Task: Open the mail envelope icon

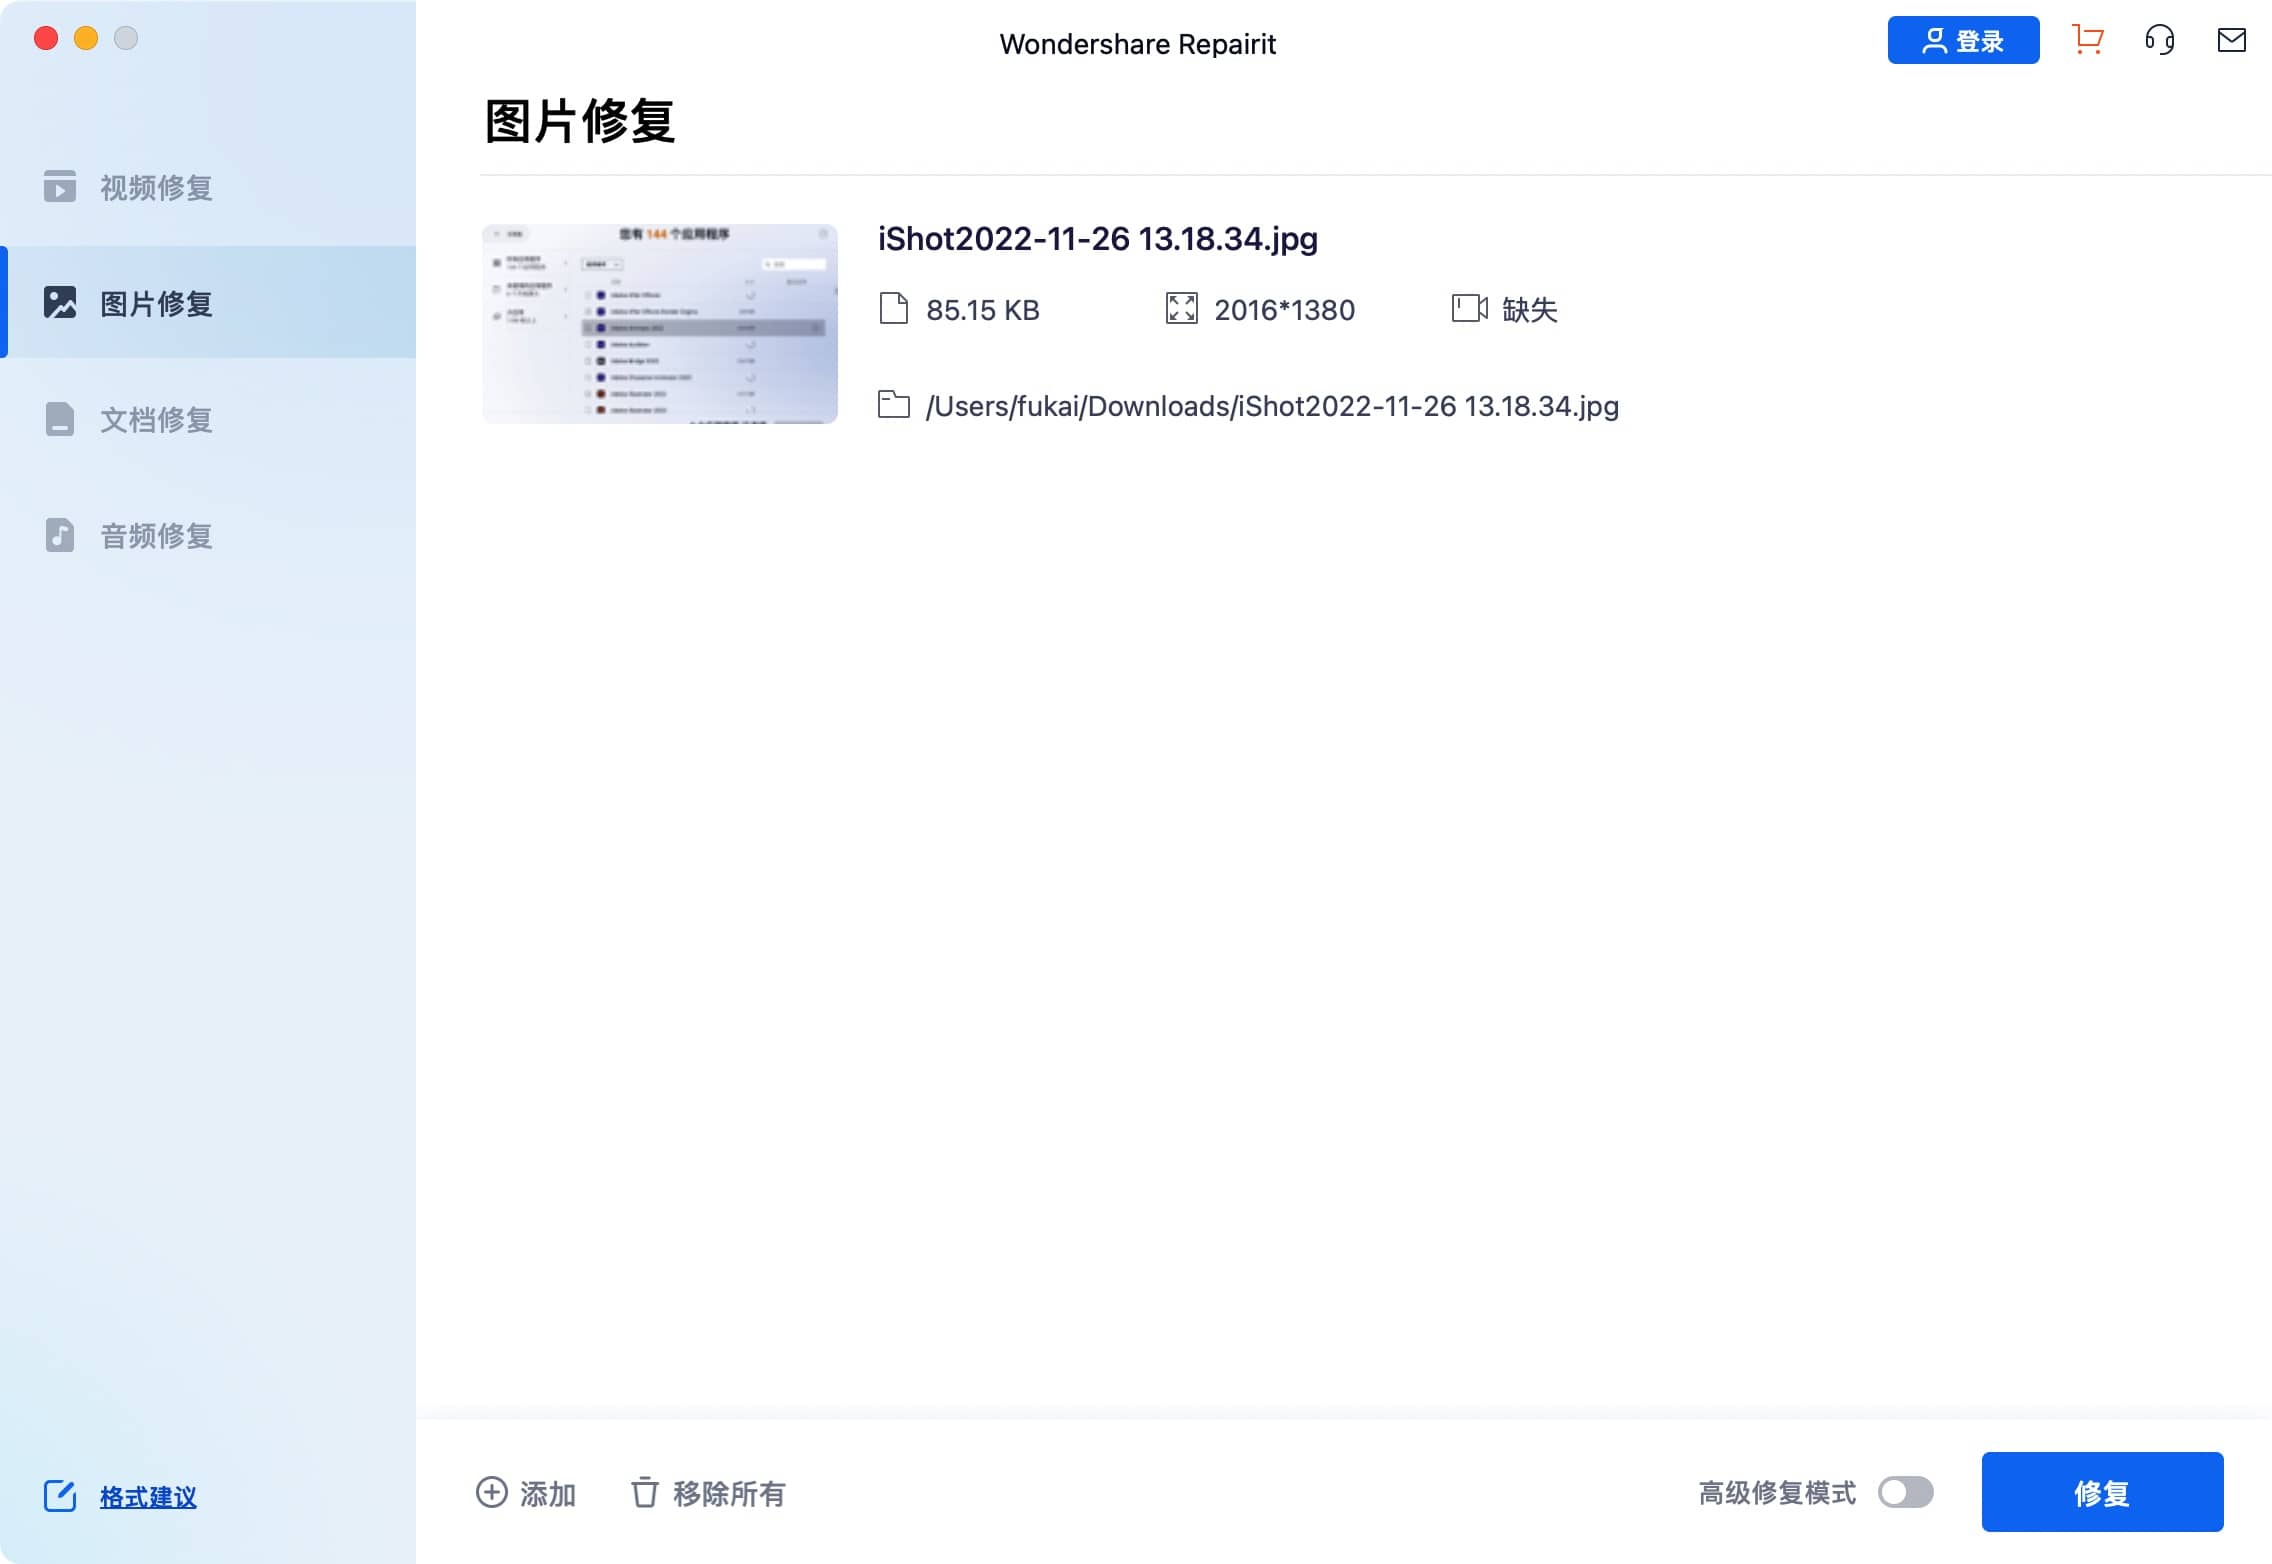Action: 2232,40
